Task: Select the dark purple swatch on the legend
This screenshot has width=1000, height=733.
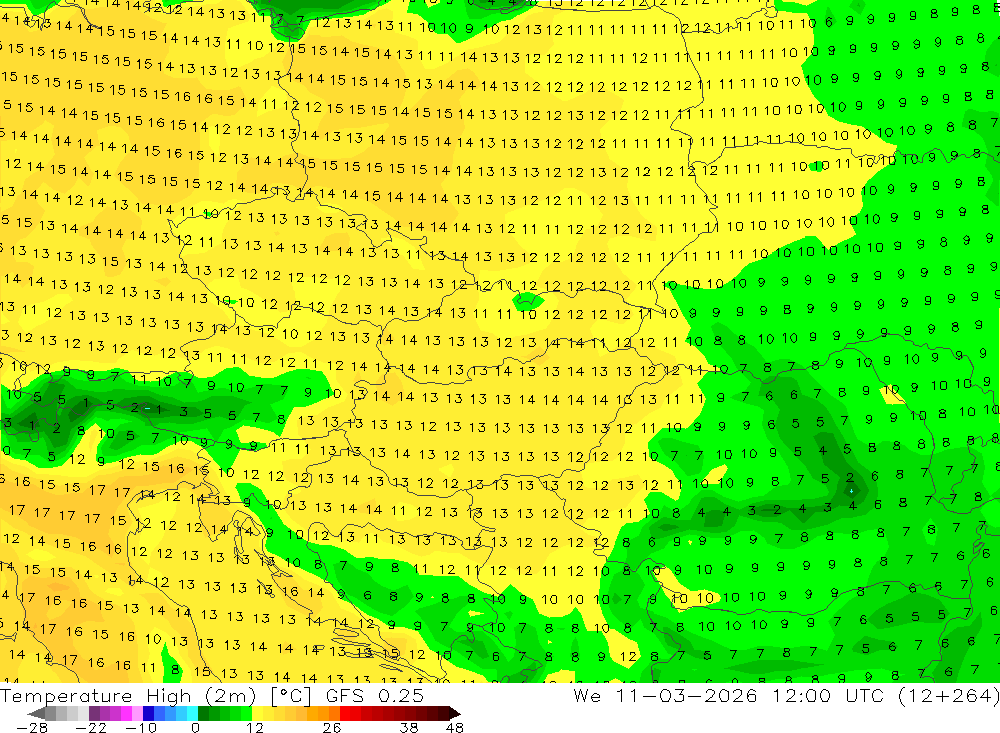Action: pos(94,714)
